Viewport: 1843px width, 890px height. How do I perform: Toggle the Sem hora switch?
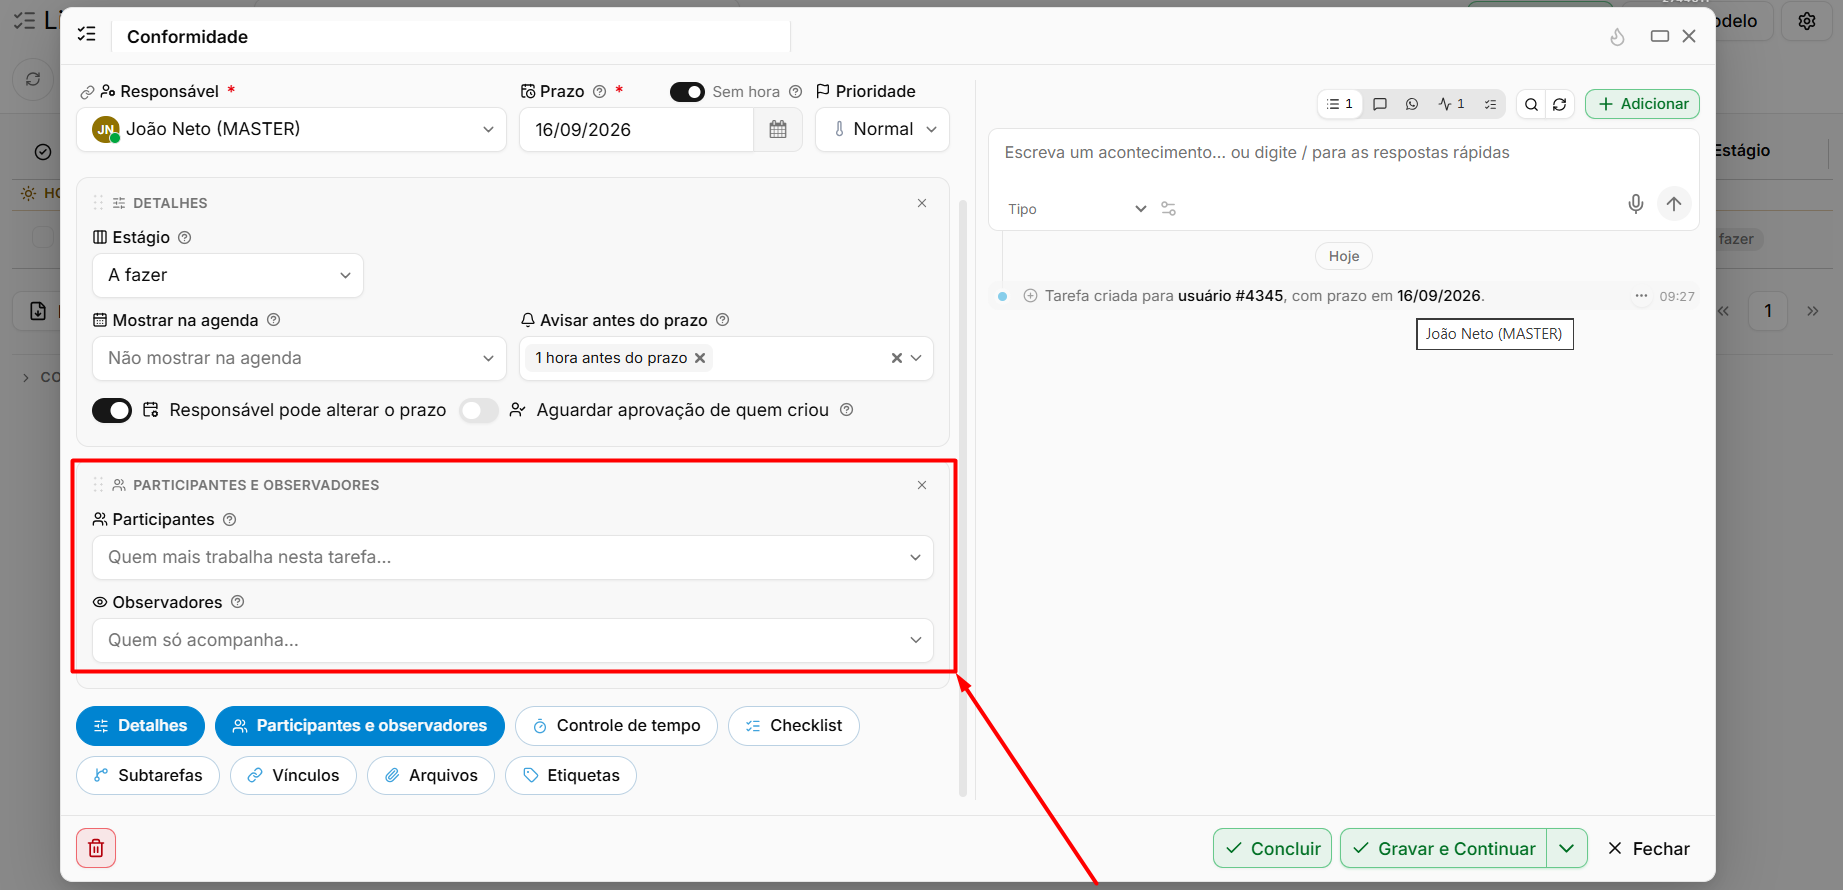click(687, 92)
